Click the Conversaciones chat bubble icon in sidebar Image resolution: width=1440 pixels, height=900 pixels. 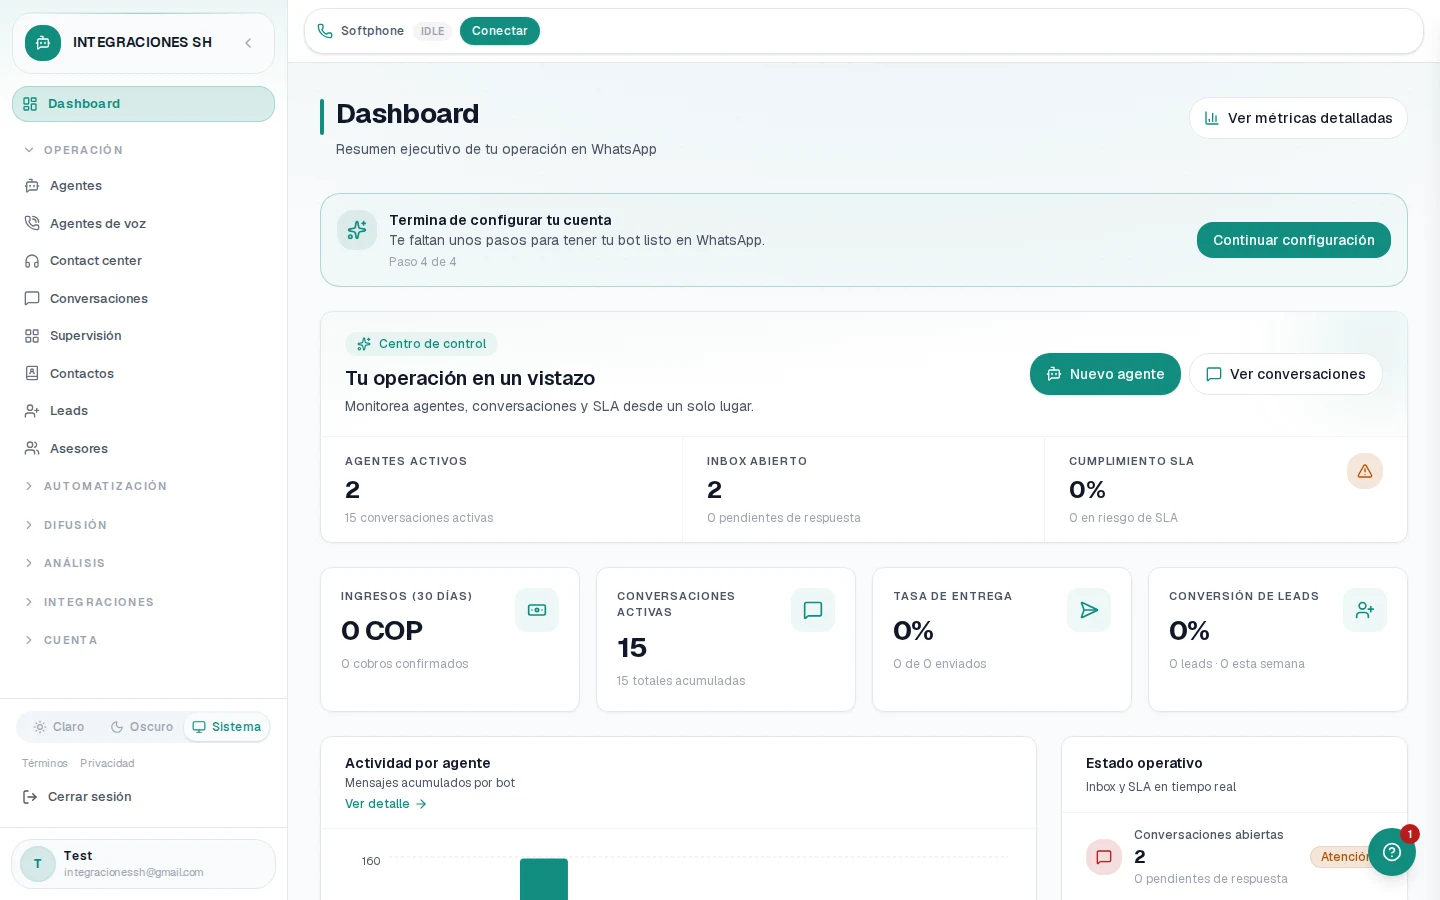pos(32,298)
